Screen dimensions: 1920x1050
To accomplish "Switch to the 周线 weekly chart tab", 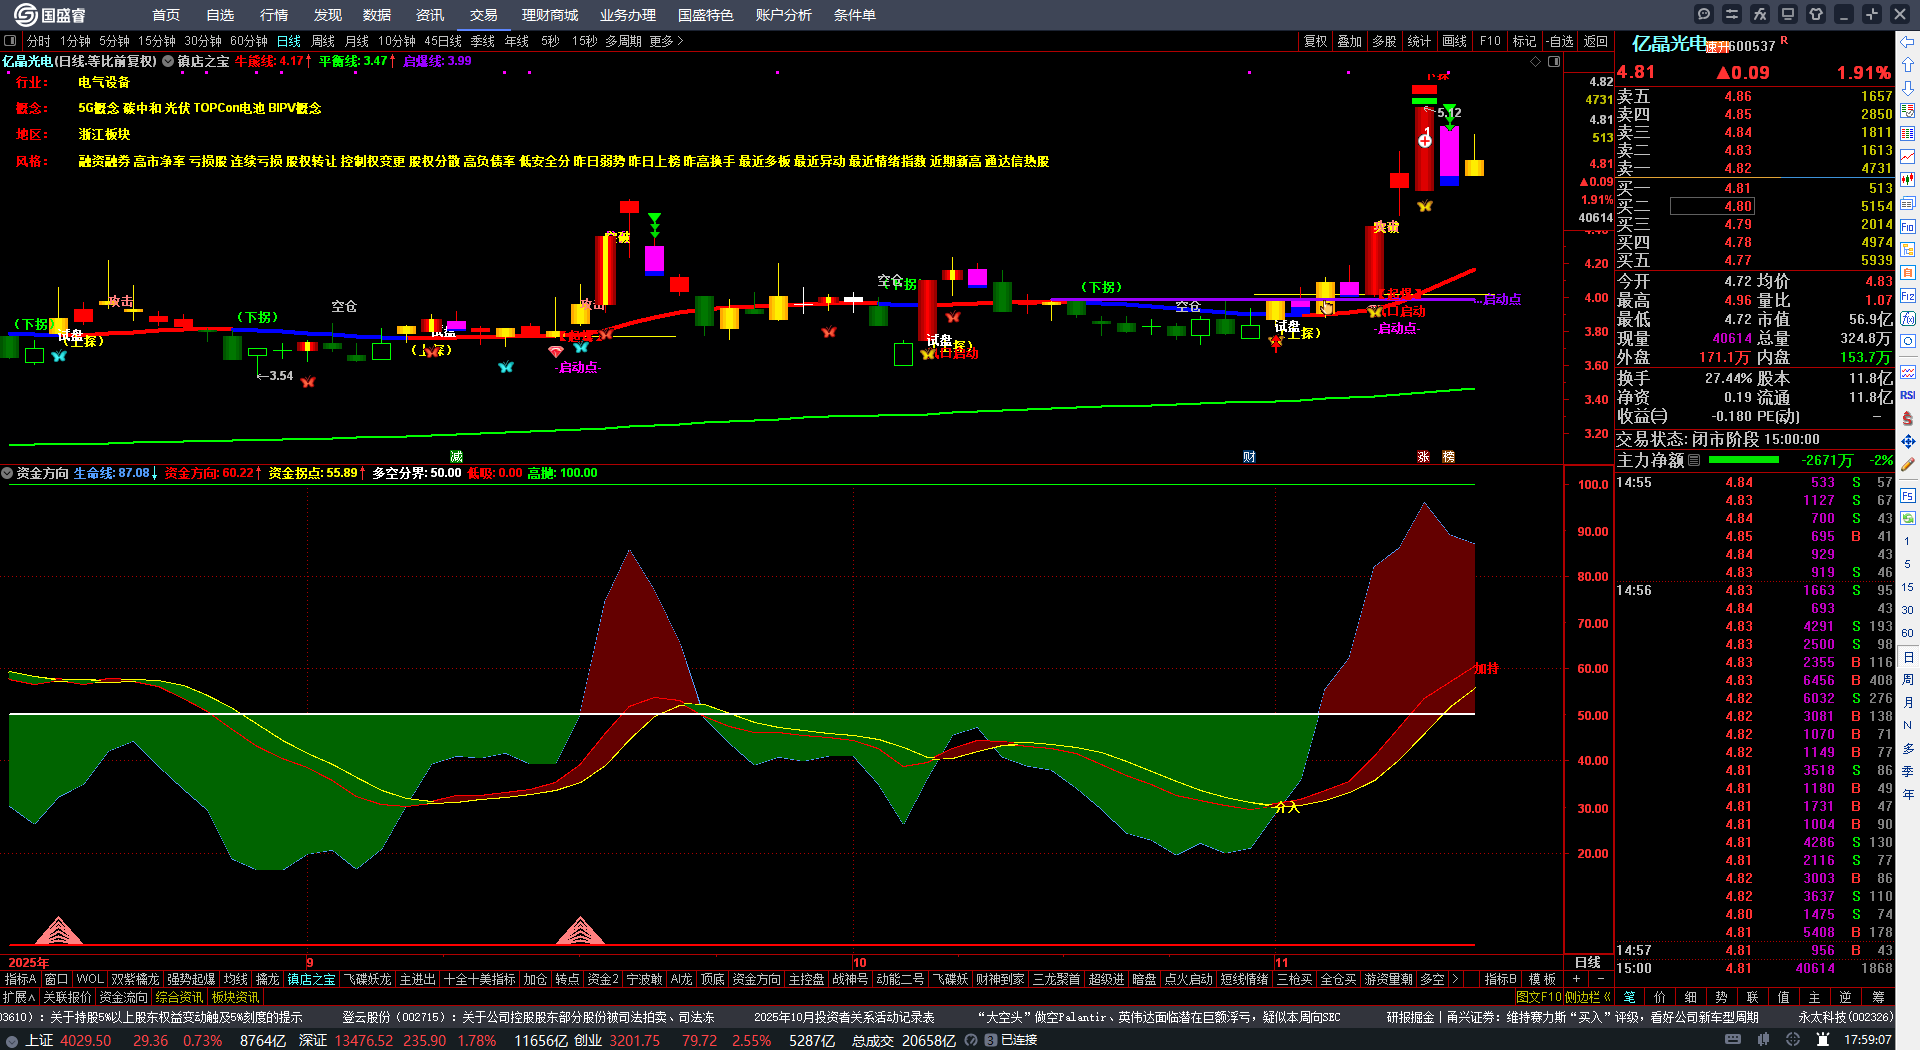I will pyautogui.click(x=323, y=41).
